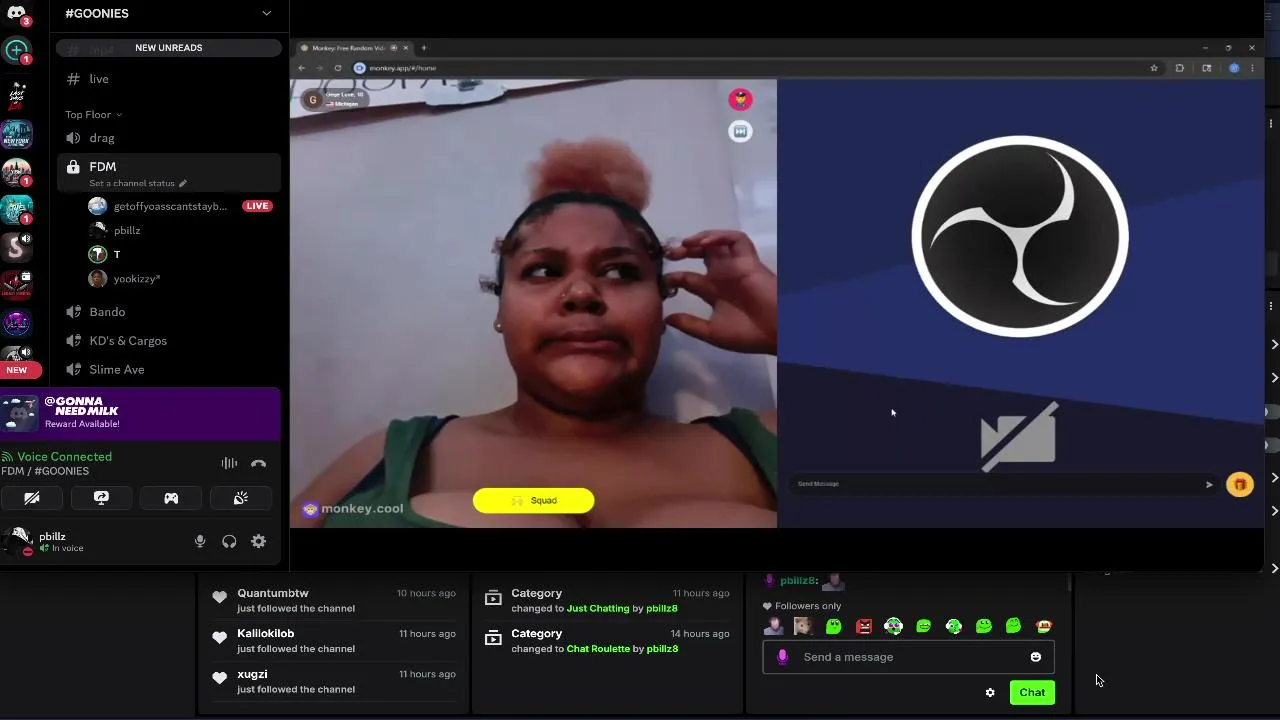Screen dimensions: 1280x720
Task: Expand the #GOONIES server menu
Action: (x=266, y=13)
